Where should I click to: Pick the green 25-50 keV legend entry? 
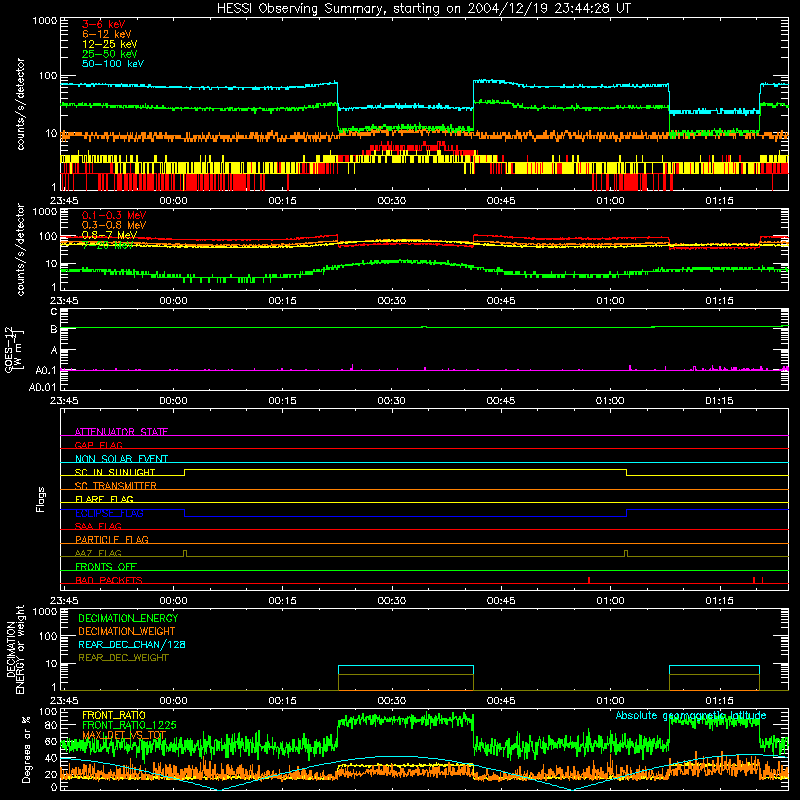tap(109, 54)
